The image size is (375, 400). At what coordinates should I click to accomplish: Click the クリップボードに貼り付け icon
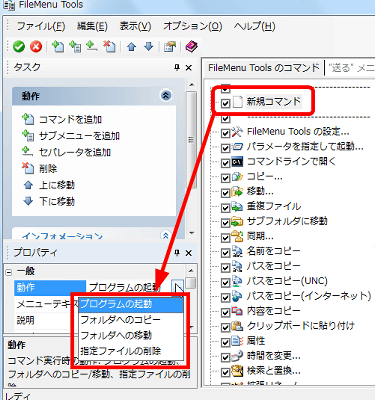237,326
